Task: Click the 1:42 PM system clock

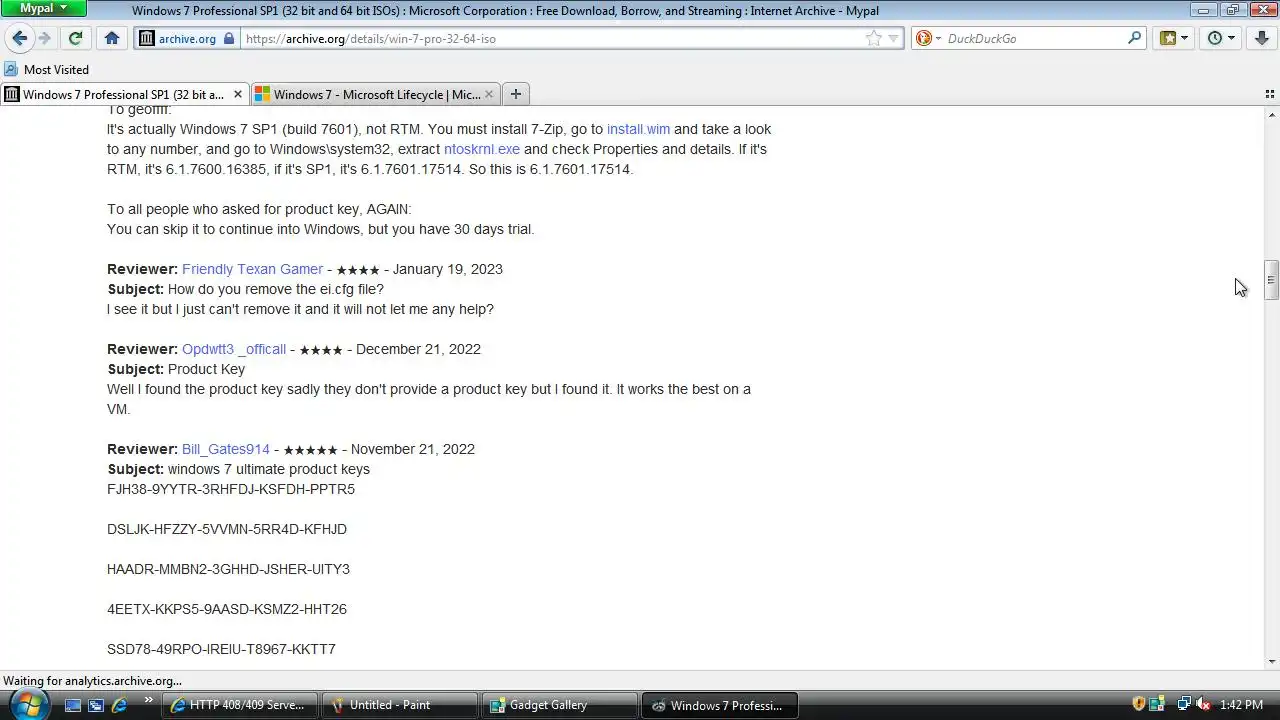Action: click(x=1241, y=705)
